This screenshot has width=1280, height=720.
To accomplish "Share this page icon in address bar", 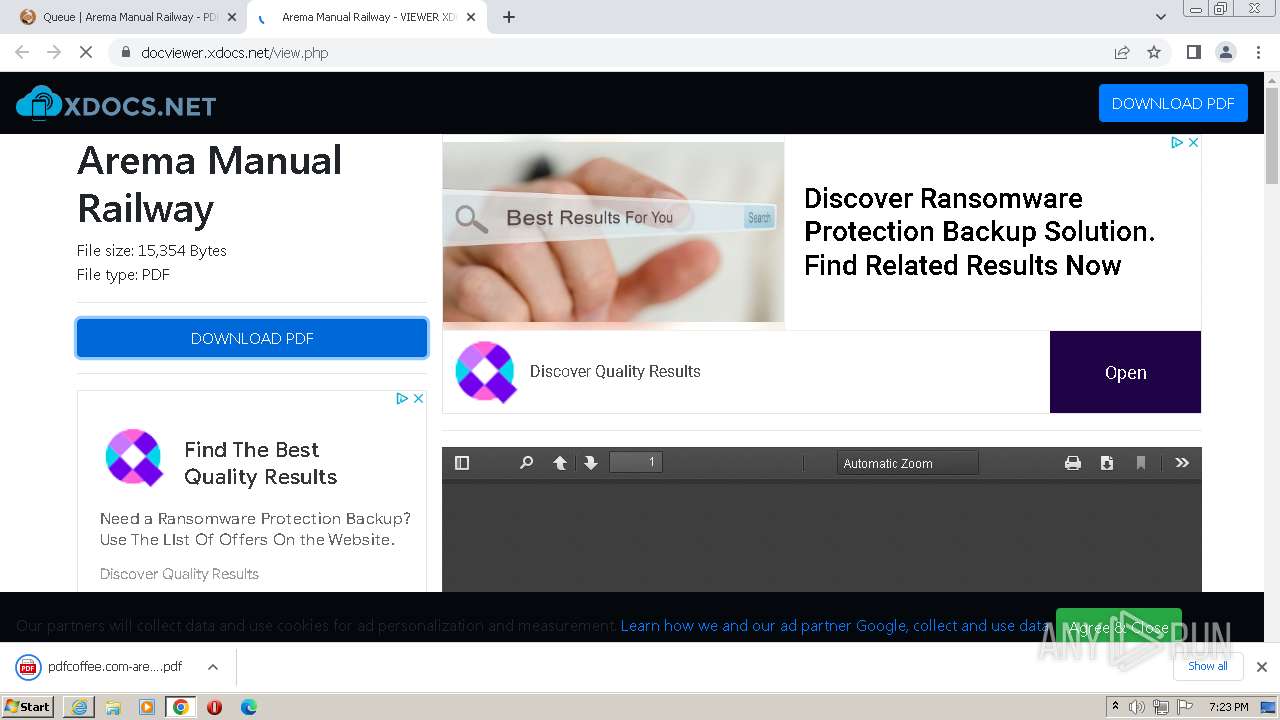I will pos(1122,52).
